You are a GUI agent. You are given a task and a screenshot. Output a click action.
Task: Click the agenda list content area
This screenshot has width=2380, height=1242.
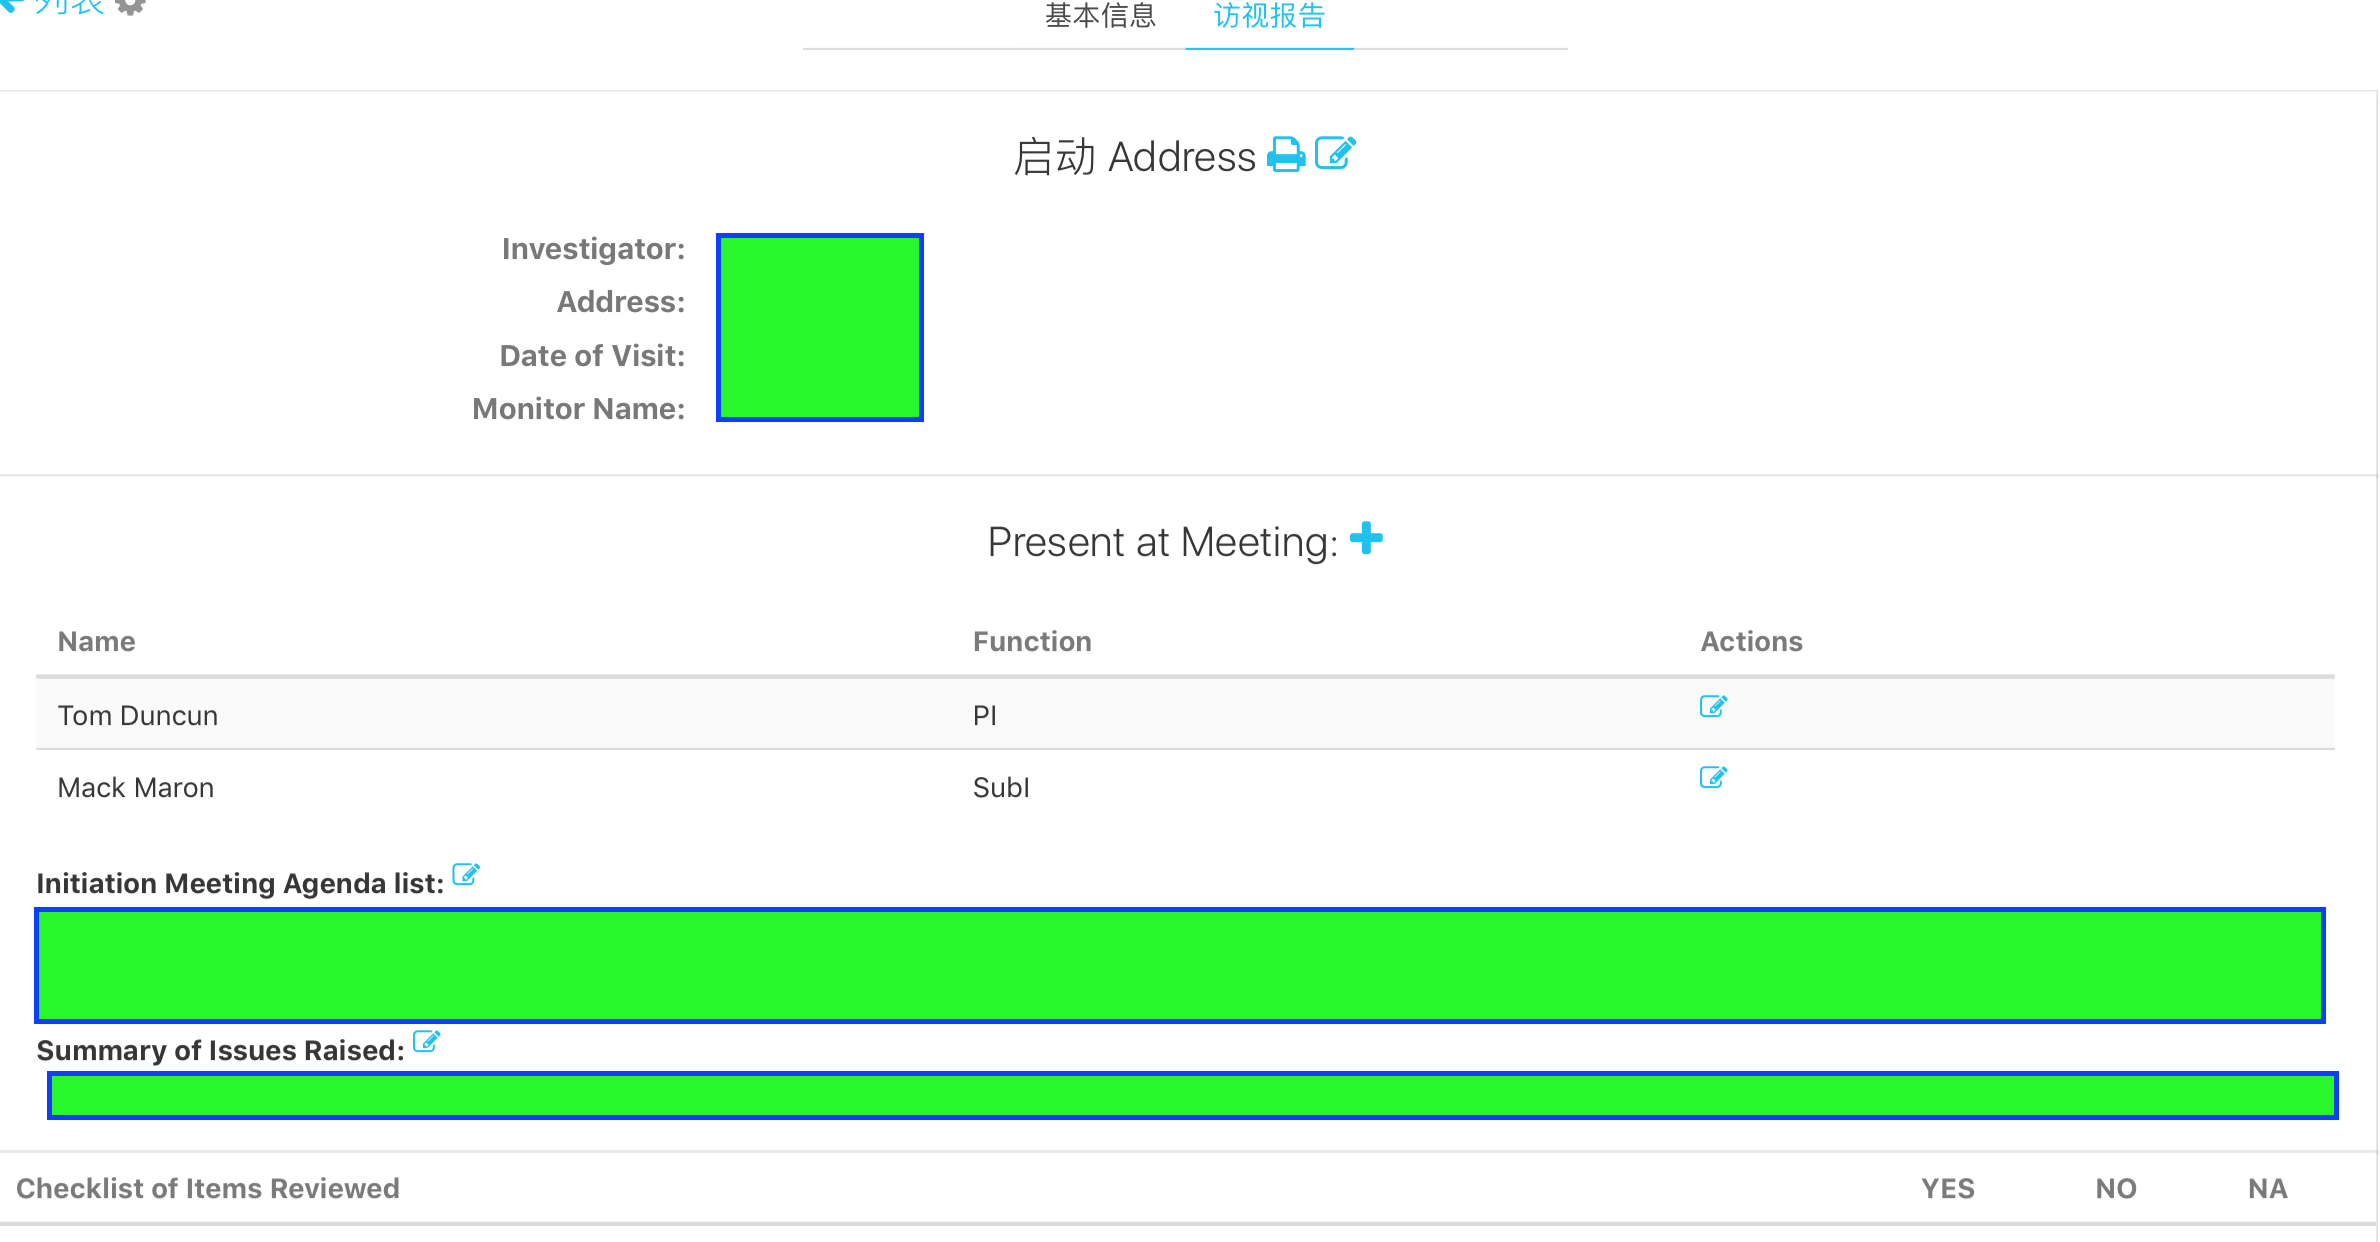pos(1180,965)
